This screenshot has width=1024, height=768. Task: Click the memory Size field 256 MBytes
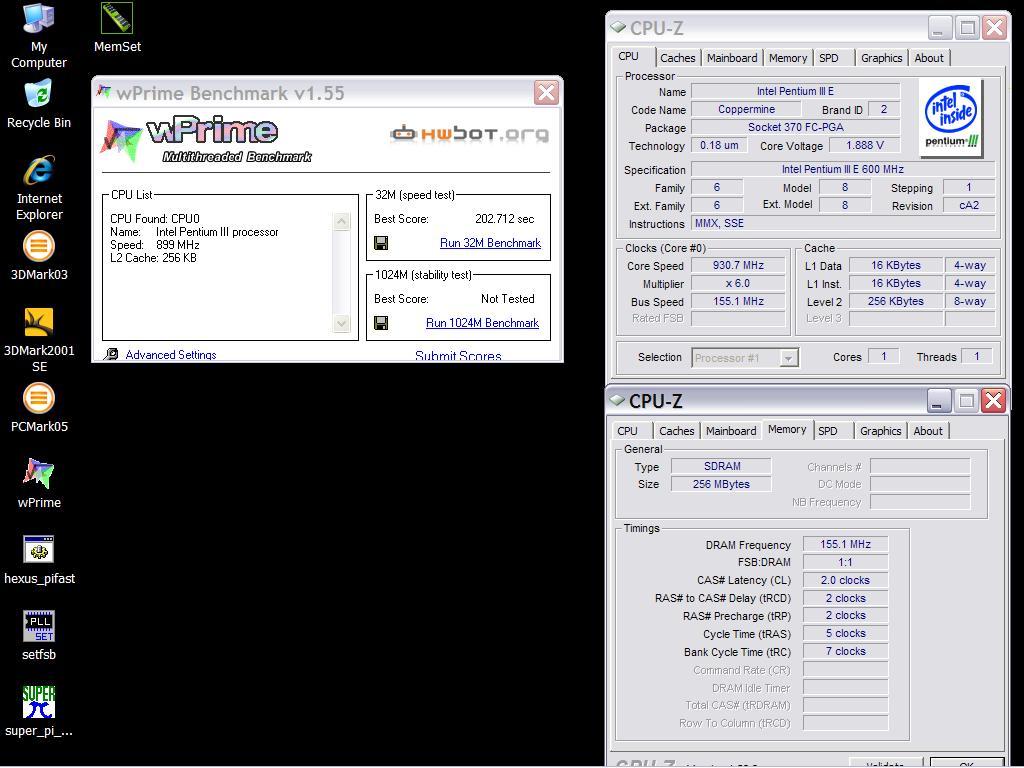pos(722,484)
